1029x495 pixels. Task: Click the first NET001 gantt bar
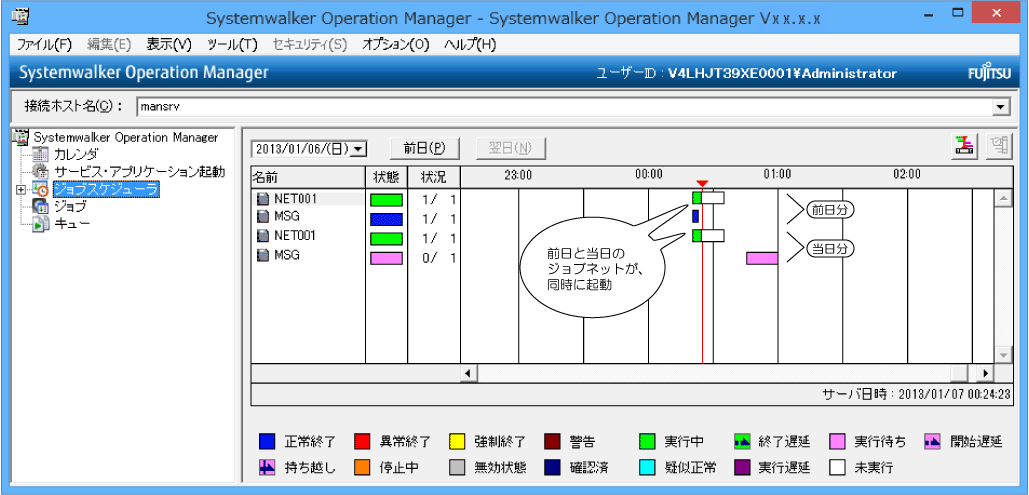pos(708,198)
